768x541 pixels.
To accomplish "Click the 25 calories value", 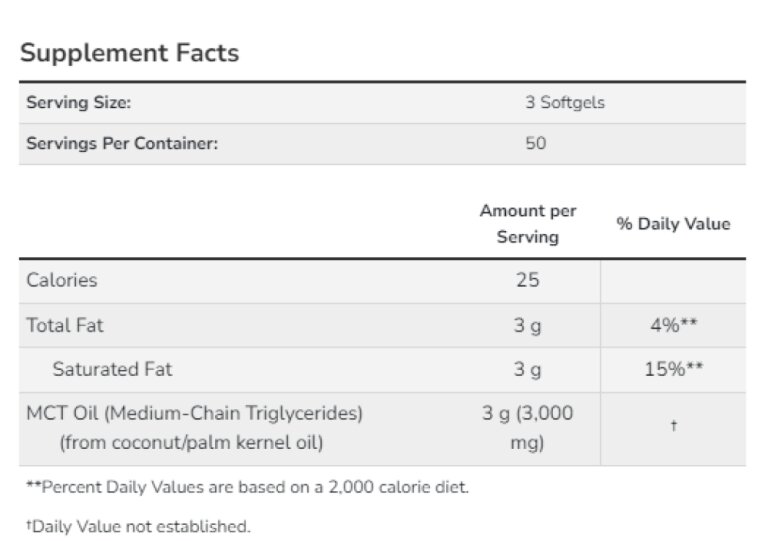I will pos(527,280).
